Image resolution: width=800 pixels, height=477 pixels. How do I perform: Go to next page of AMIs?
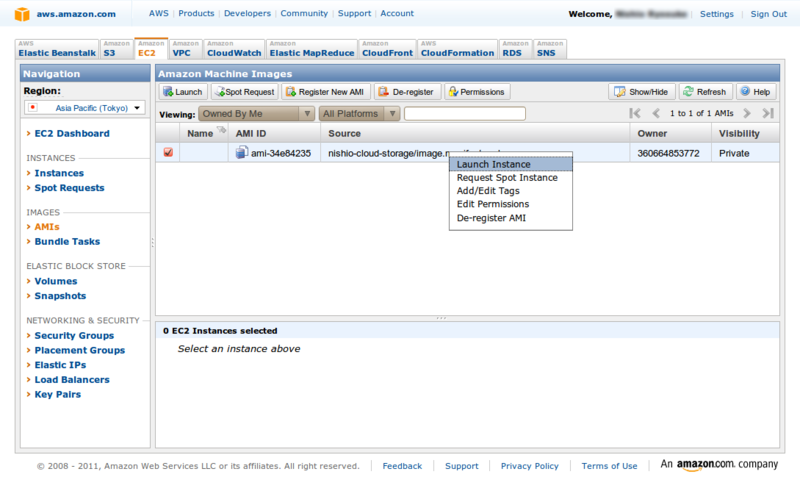point(747,113)
